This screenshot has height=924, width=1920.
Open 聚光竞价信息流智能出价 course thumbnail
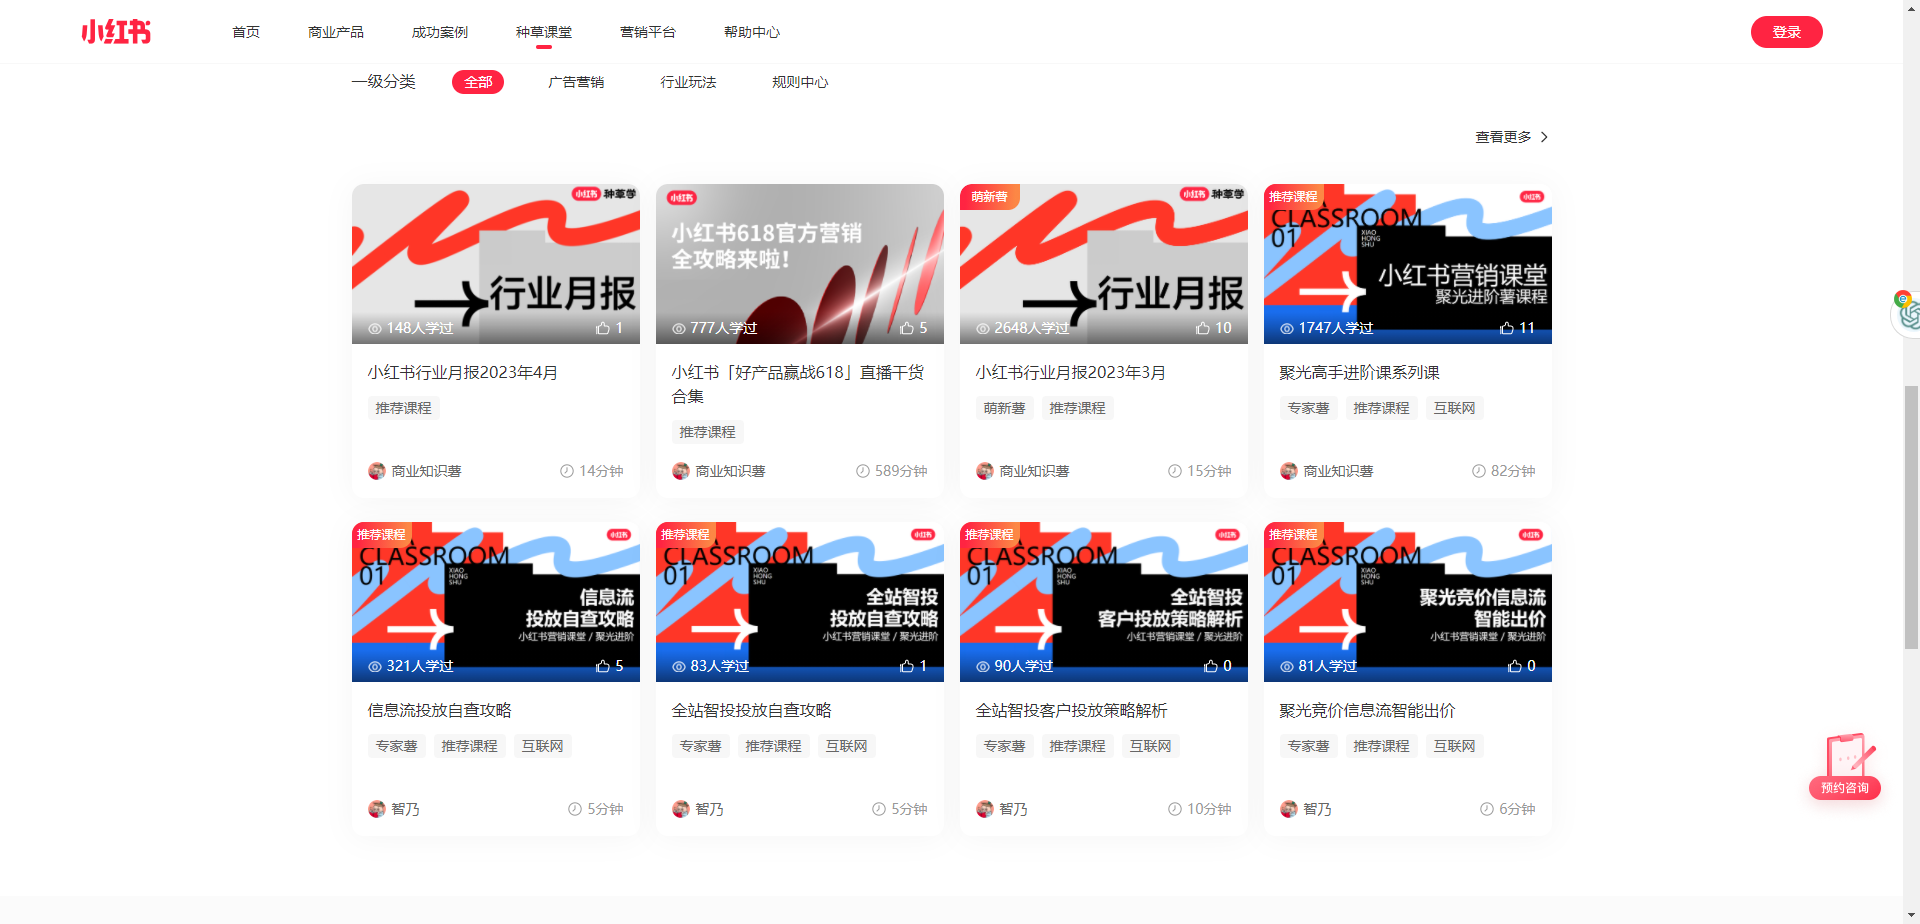pos(1408,602)
